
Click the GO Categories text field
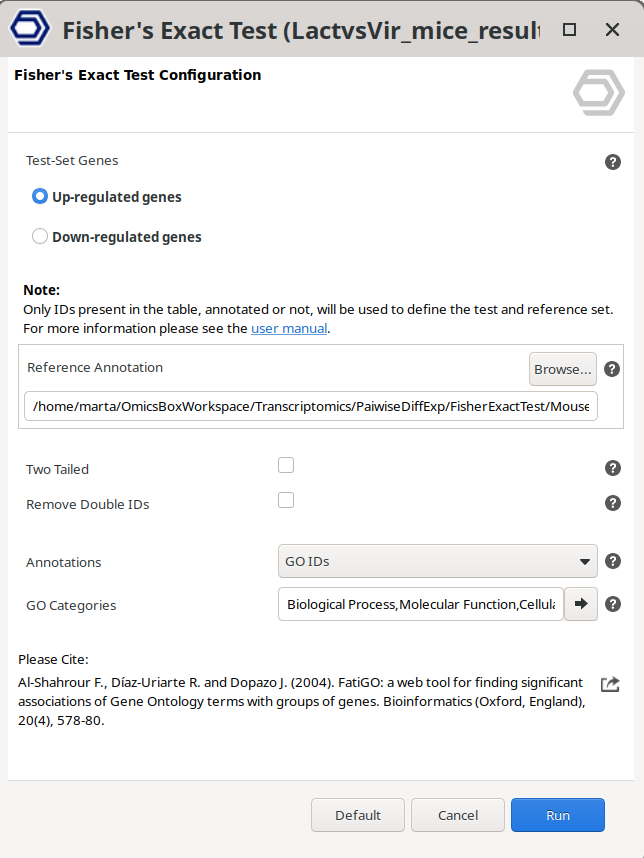pos(420,604)
